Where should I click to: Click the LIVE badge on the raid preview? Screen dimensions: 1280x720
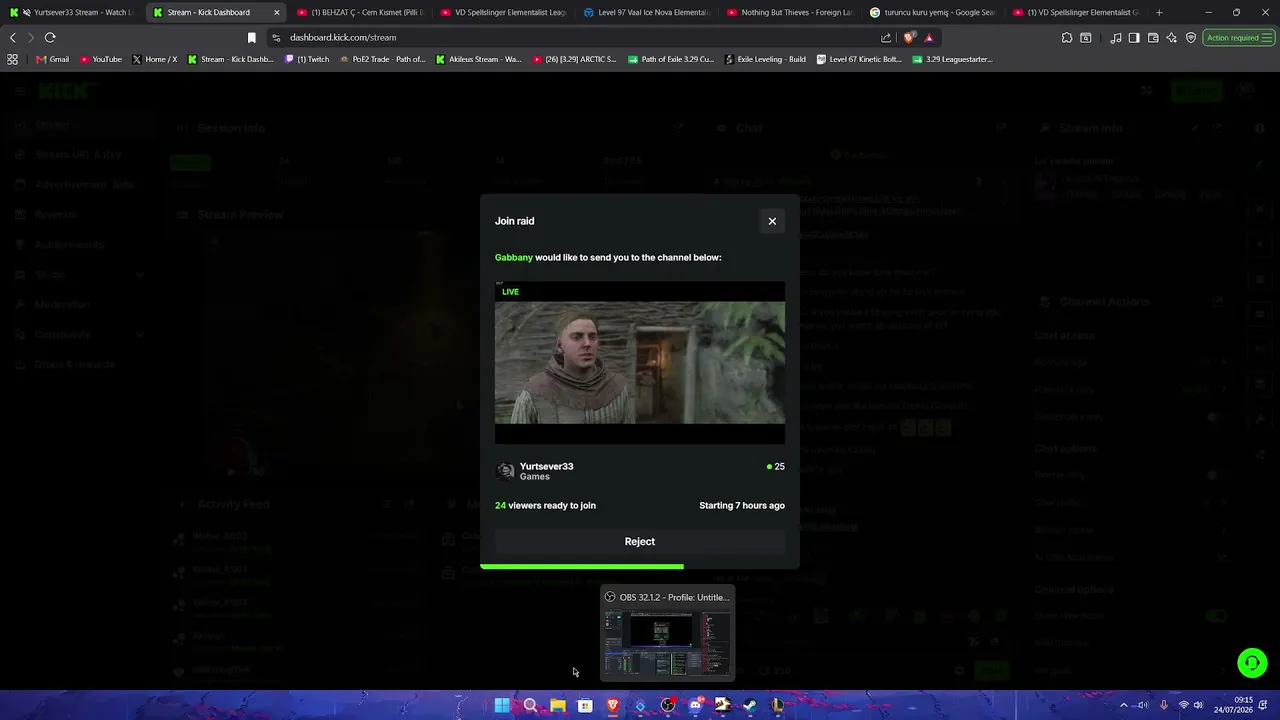pos(510,292)
